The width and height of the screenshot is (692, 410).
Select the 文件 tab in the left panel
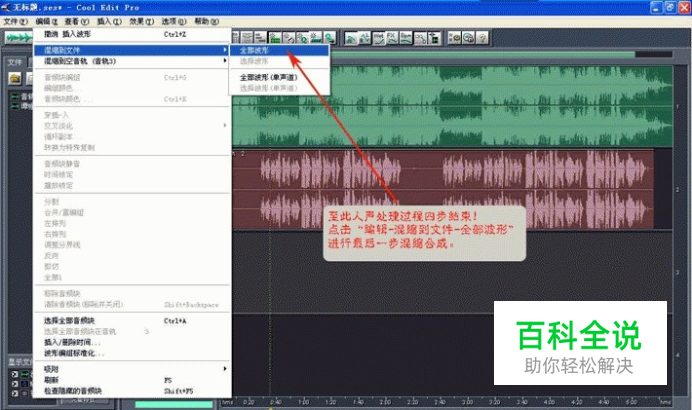(x=15, y=62)
